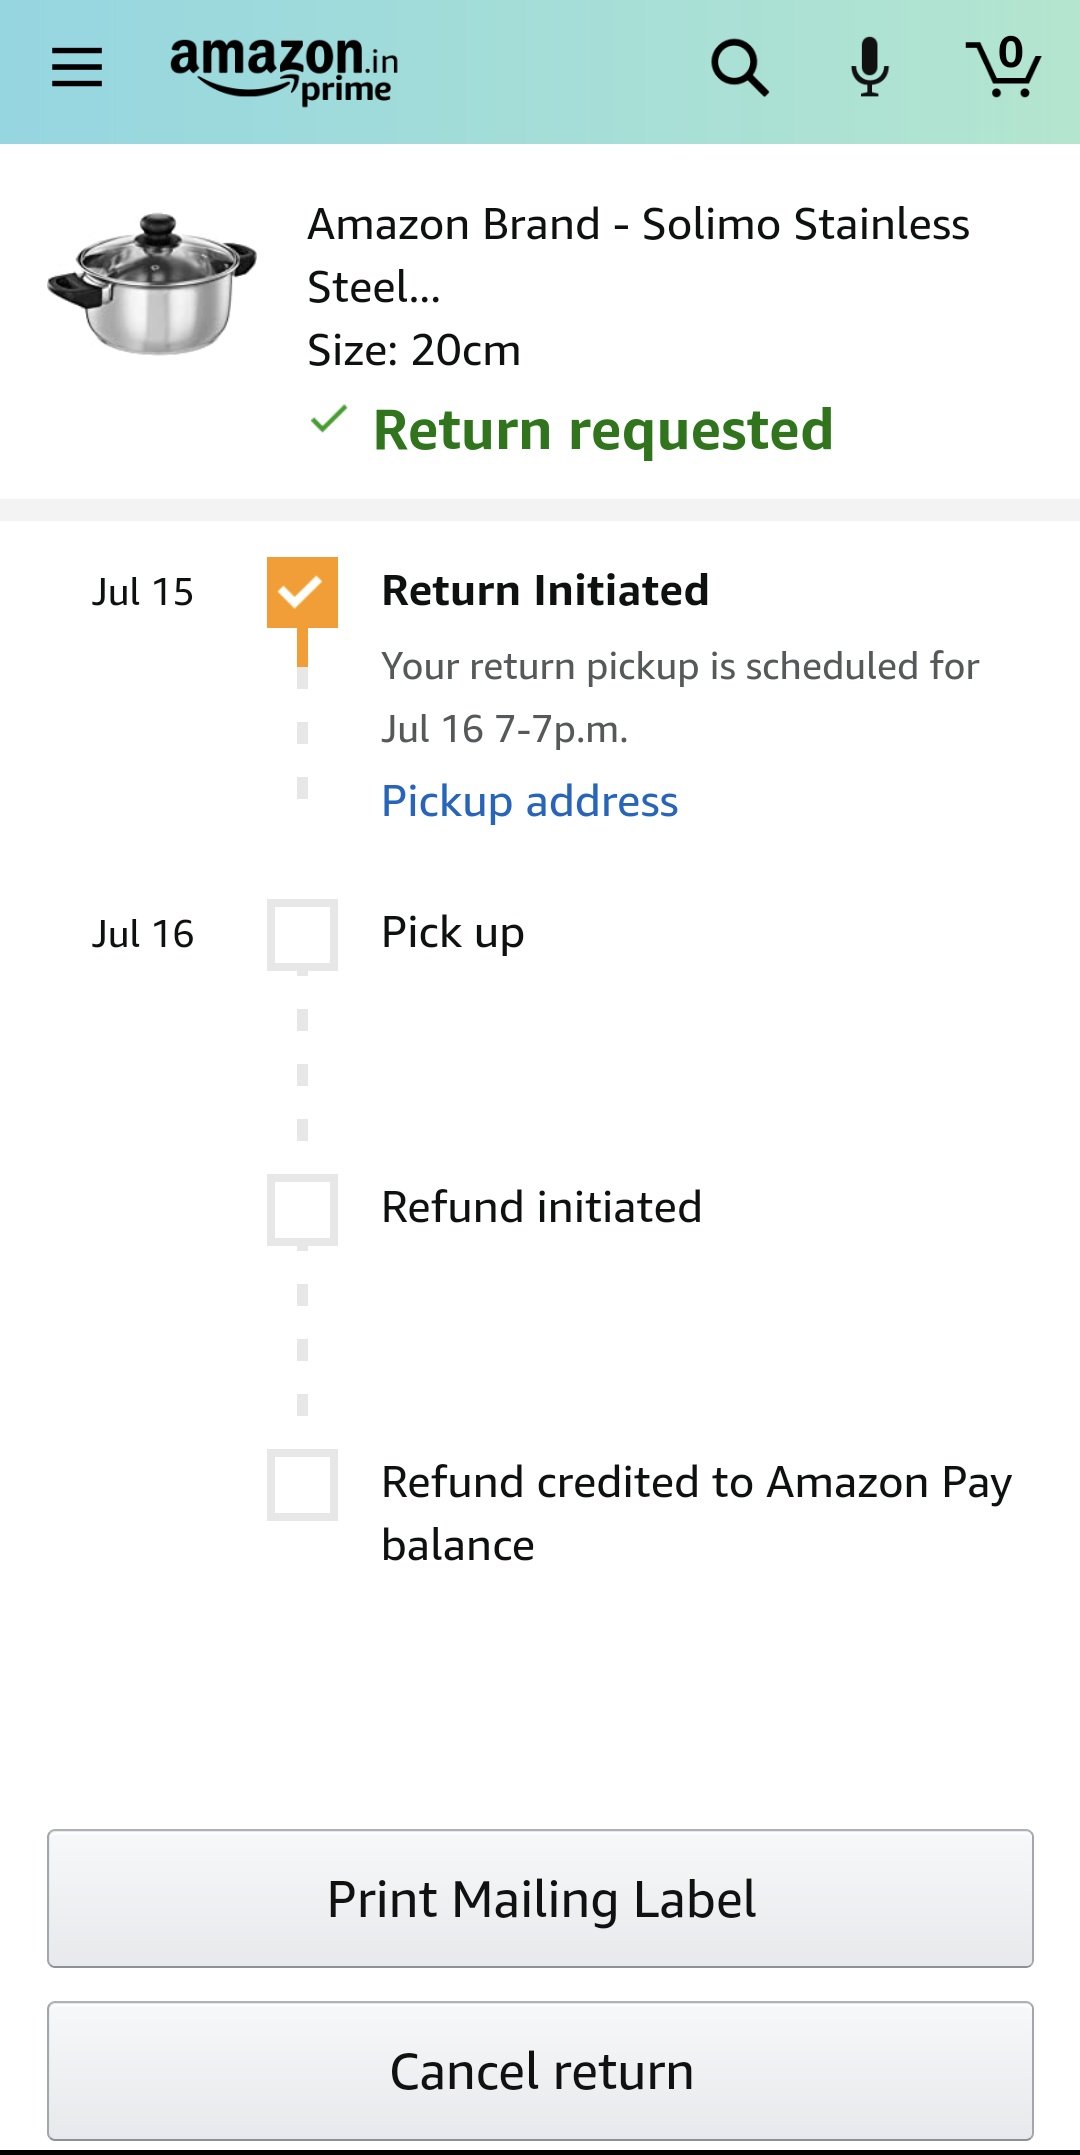Select the Return Initiated heading

click(x=545, y=590)
